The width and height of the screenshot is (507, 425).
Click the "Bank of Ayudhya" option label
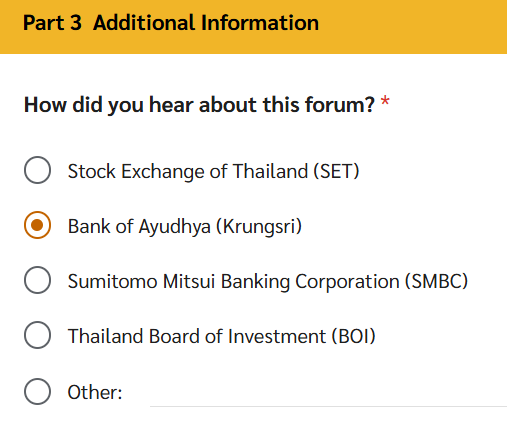coord(139,227)
